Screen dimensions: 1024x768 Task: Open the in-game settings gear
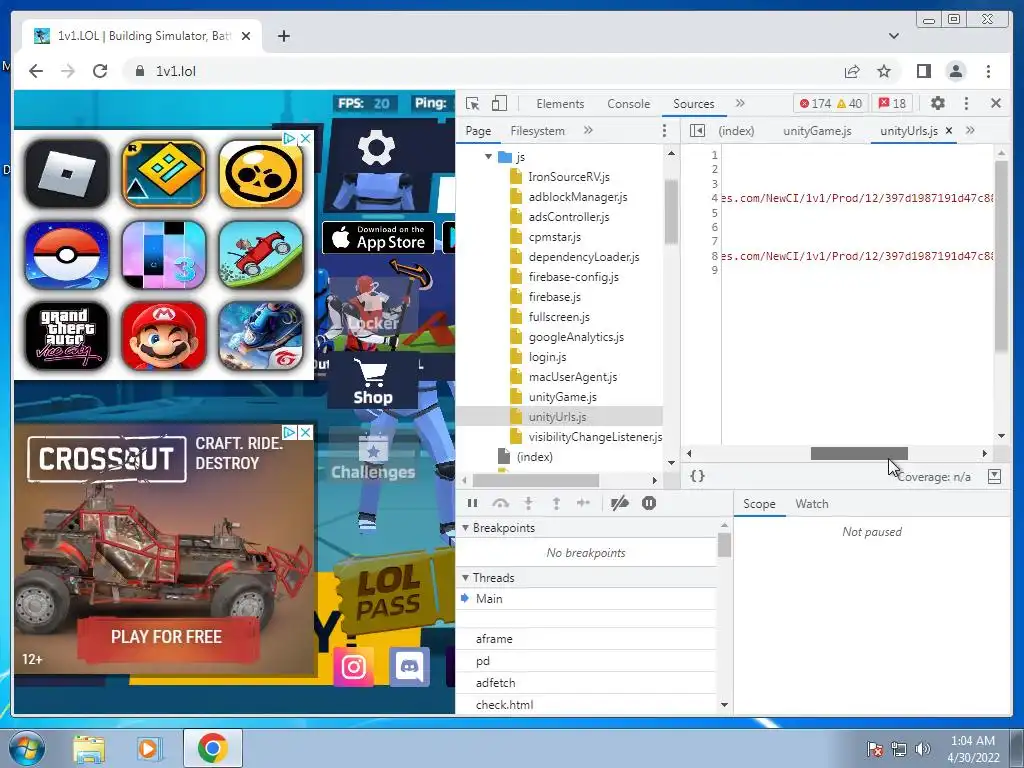(x=376, y=148)
